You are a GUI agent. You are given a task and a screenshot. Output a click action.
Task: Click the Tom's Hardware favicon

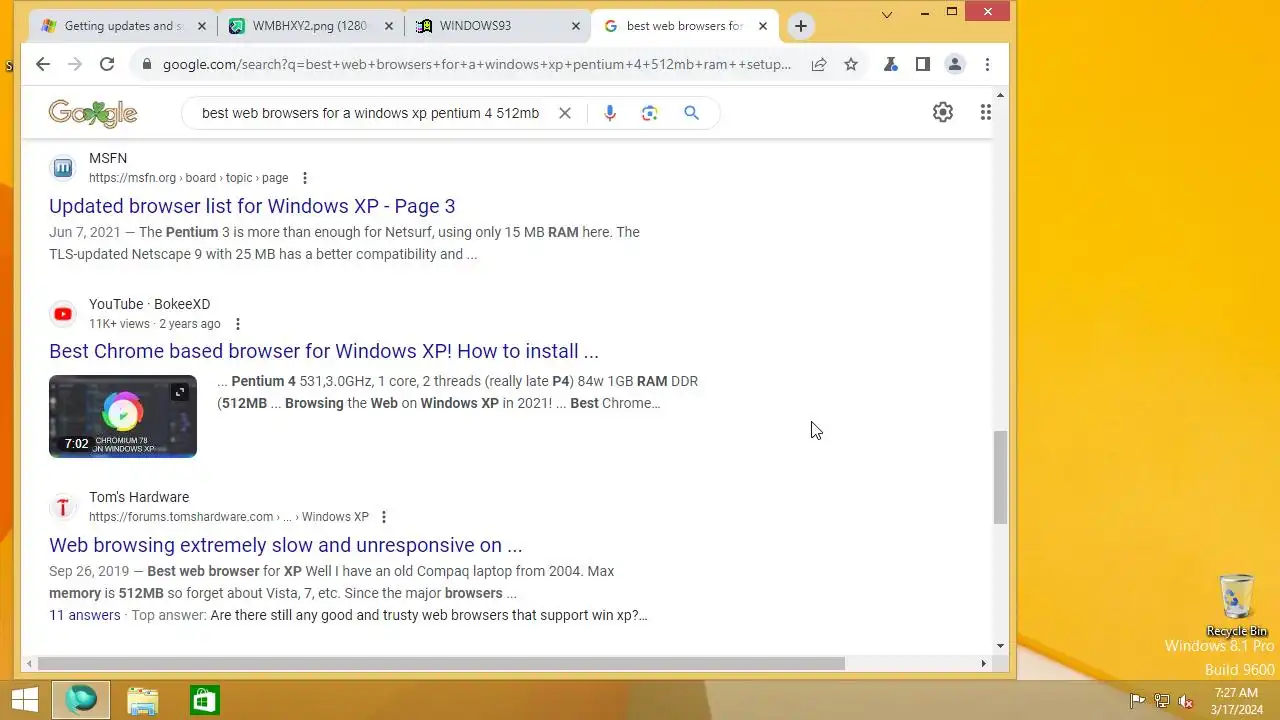point(63,507)
